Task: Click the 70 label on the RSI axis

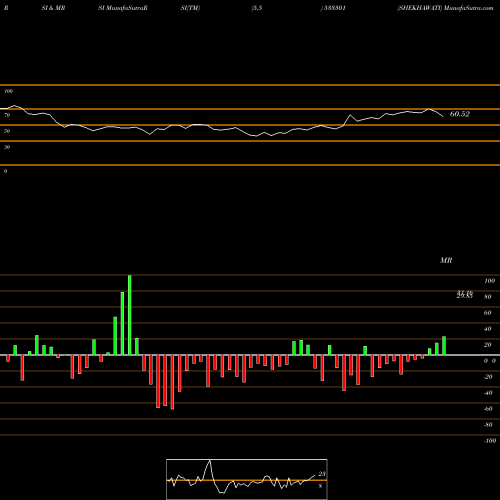Action: 7,115
